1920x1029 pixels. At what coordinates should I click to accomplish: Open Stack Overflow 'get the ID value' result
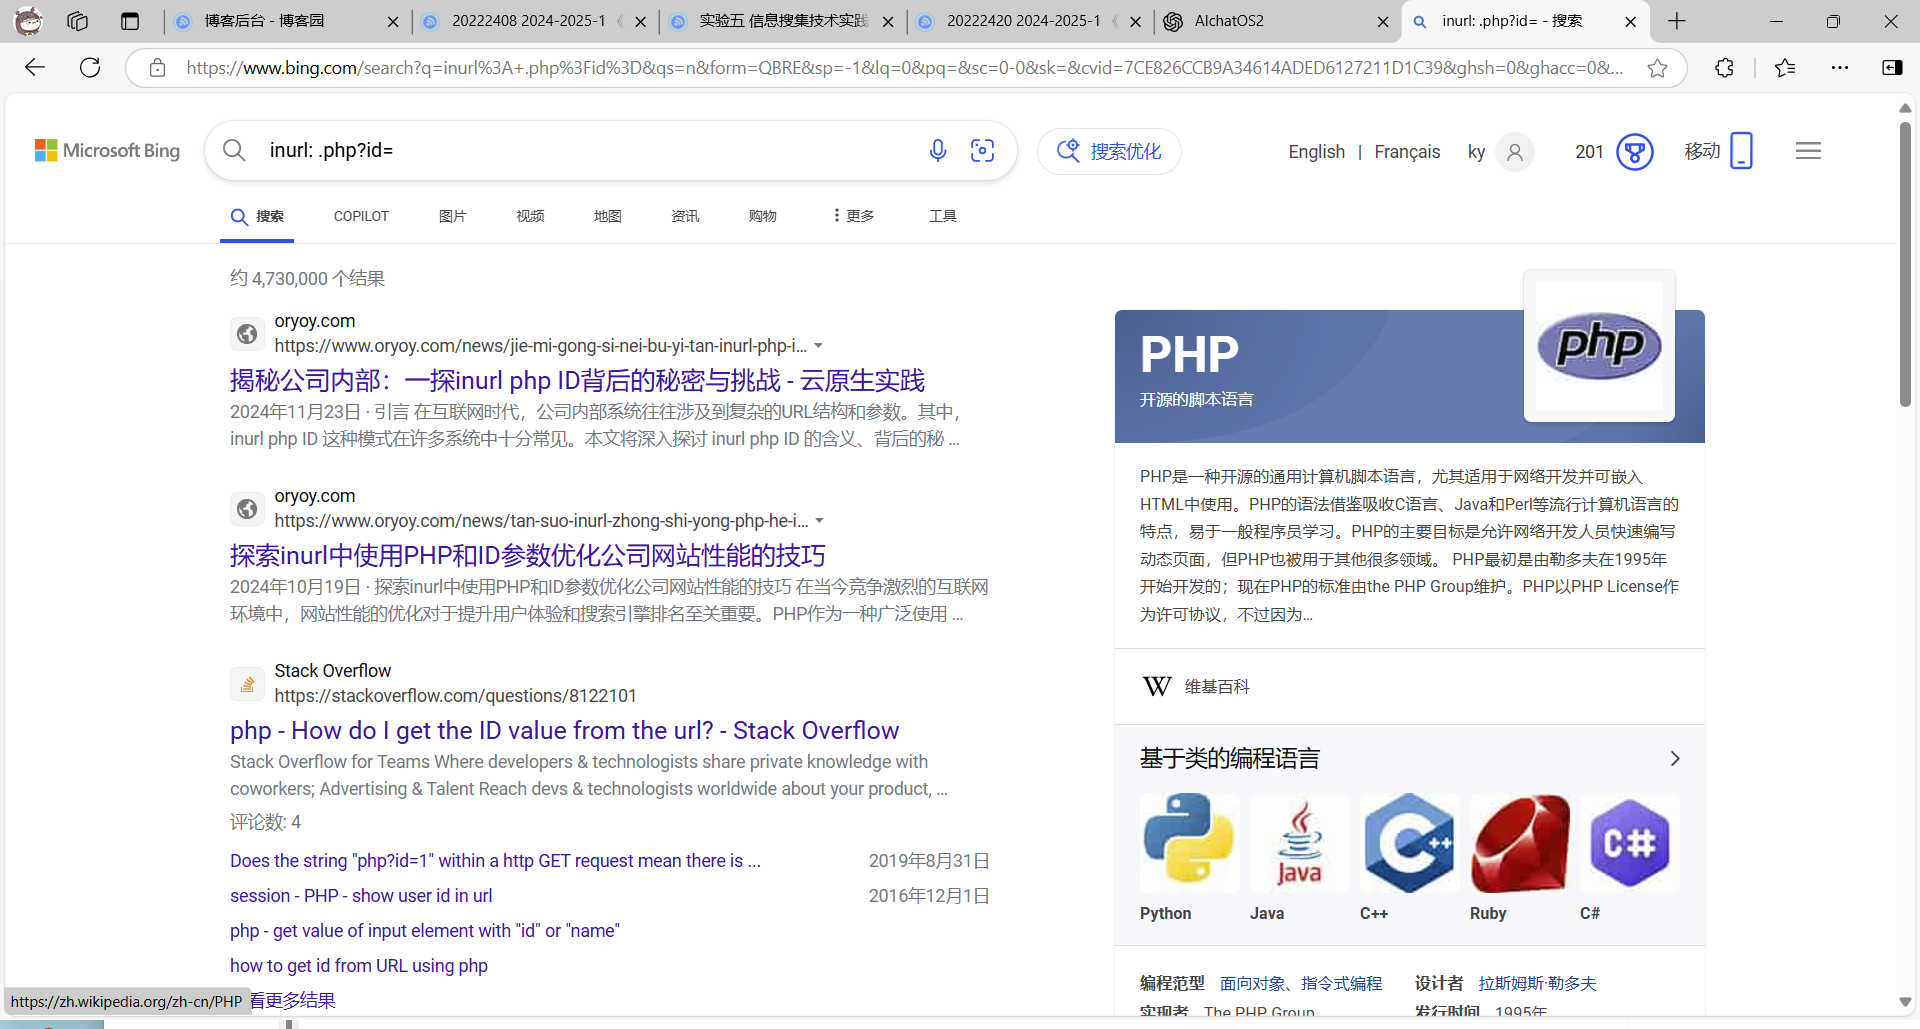564,731
